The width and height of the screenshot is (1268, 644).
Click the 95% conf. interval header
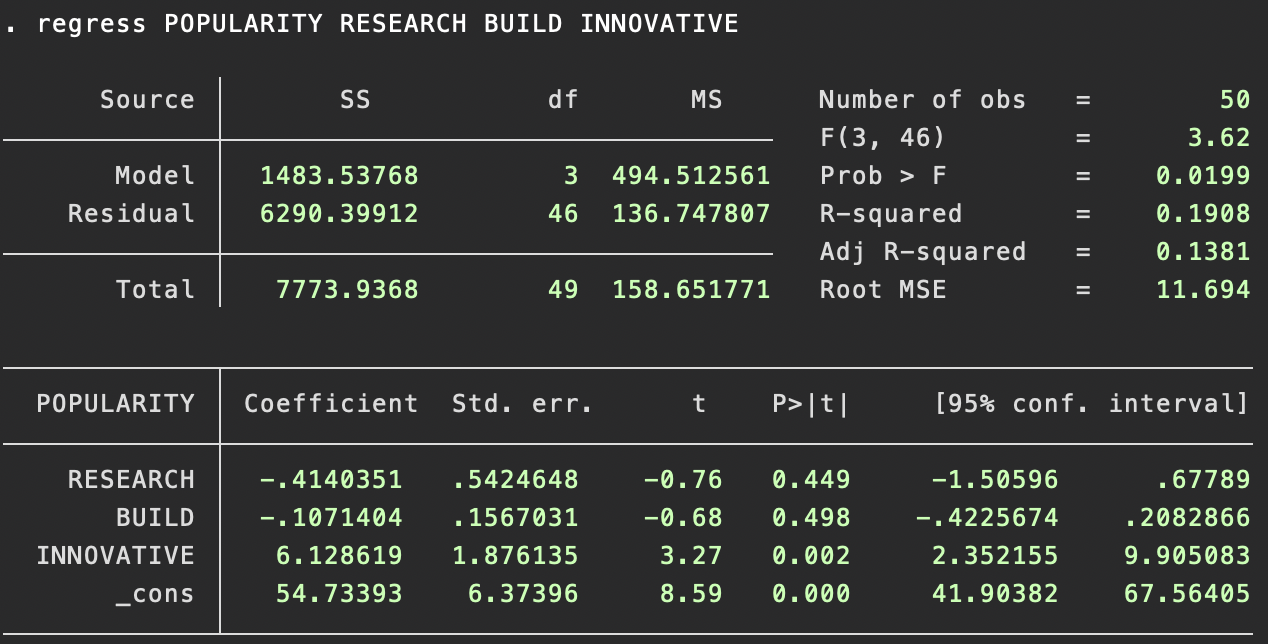point(1091,404)
